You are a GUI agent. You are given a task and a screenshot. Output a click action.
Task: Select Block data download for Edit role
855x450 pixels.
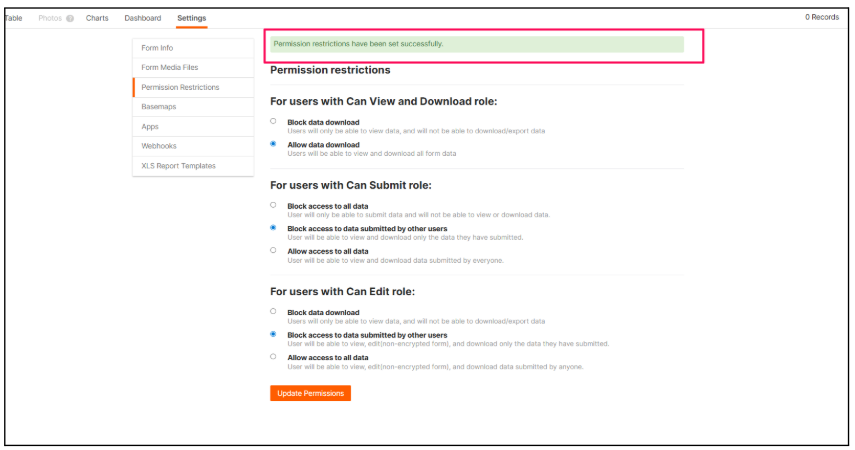pos(274,311)
